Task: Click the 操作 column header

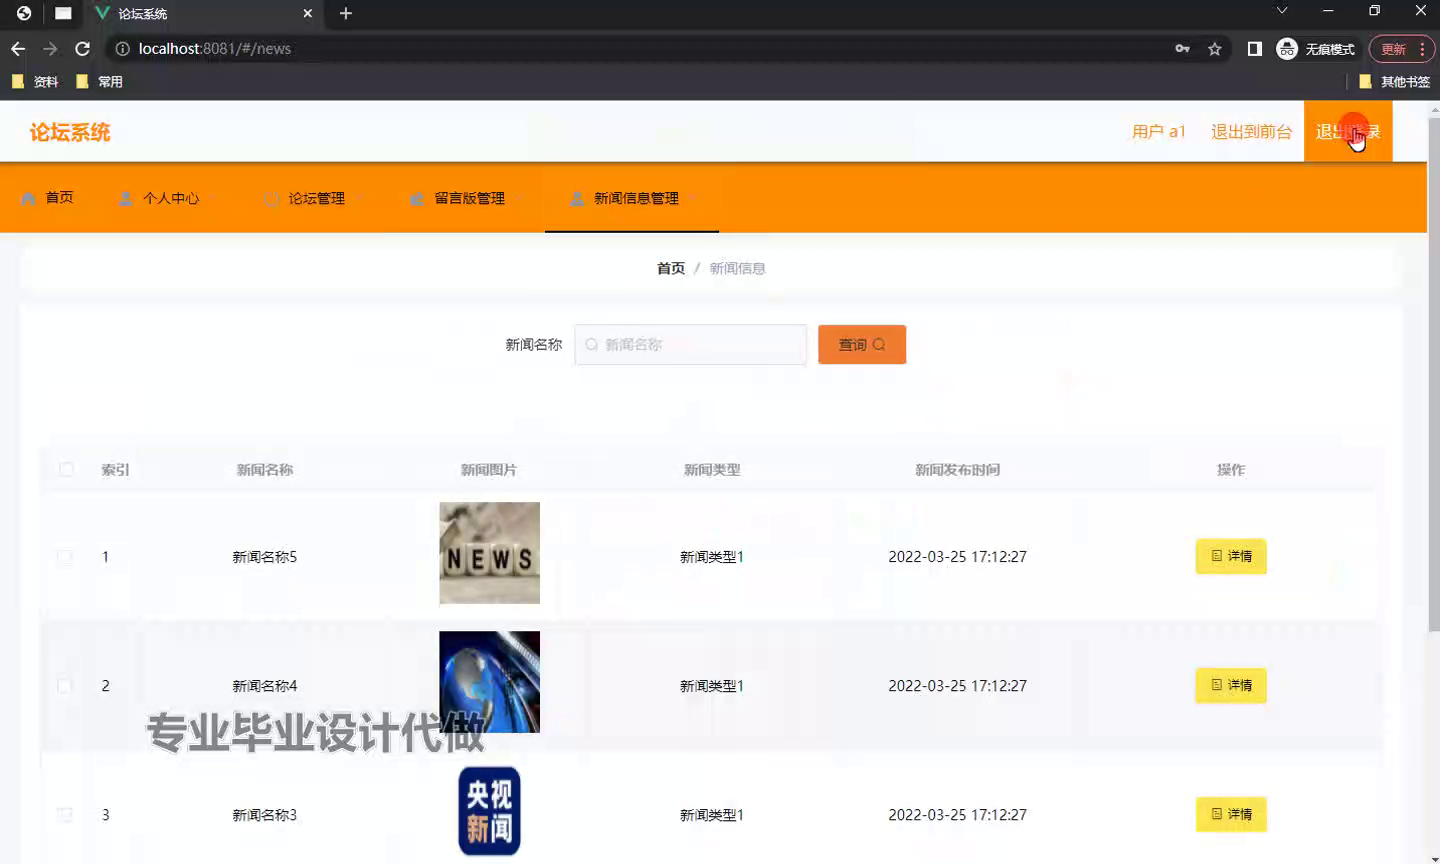Action: pyautogui.click(x=1231, y=470)
